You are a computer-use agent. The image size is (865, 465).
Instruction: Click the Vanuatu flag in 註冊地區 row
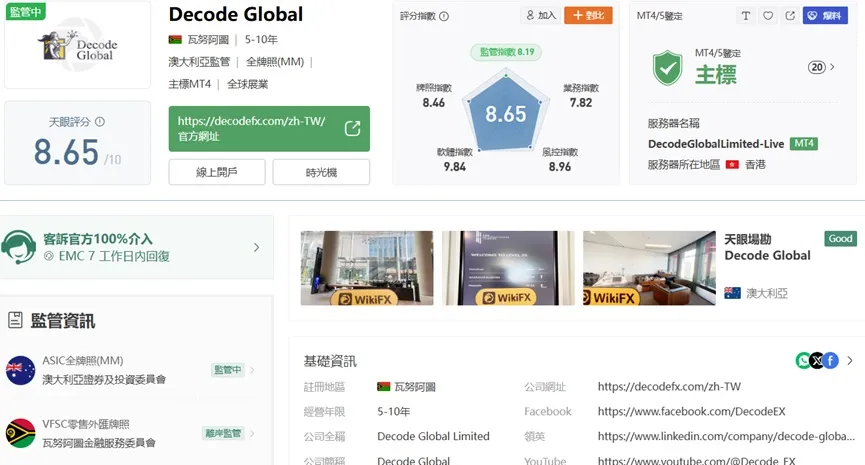pos(383,387)
